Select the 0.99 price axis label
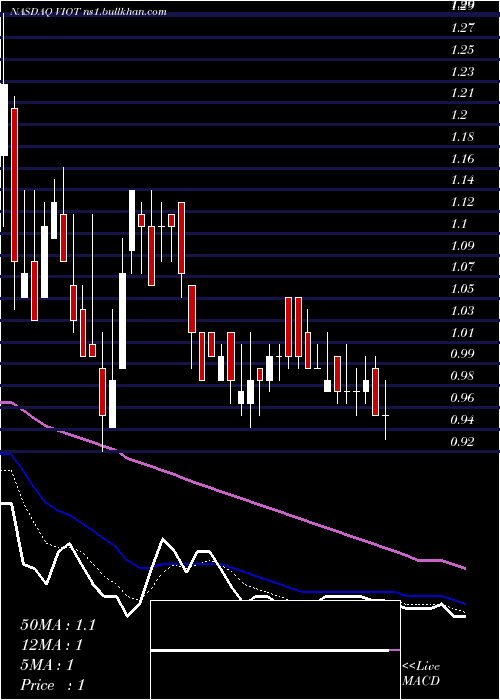 [462, 354]
